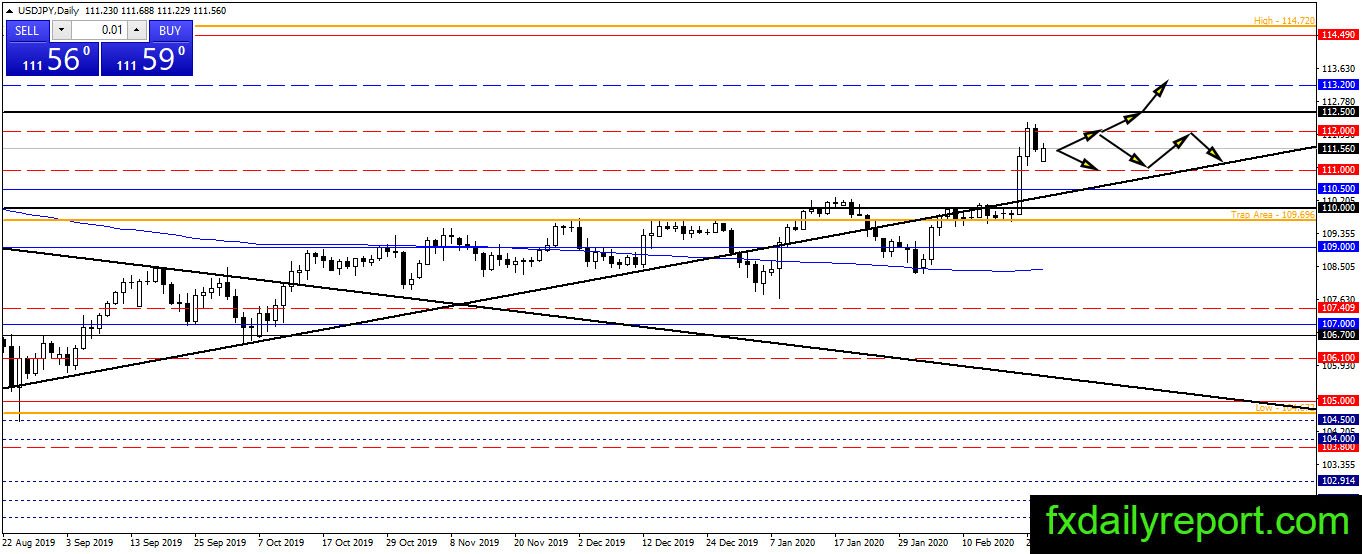Click the 110.000 price level label
Screen dimensions: 1362x554
pyautogui.click(x=1338, y=208)
